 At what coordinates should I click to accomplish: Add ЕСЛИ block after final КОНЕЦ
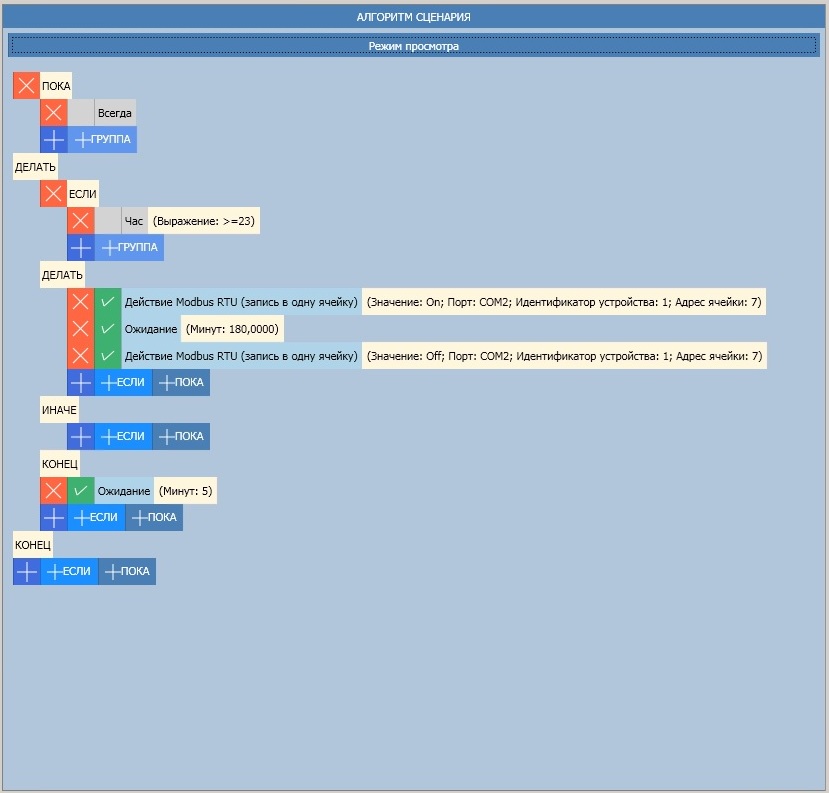coord(69,571)
